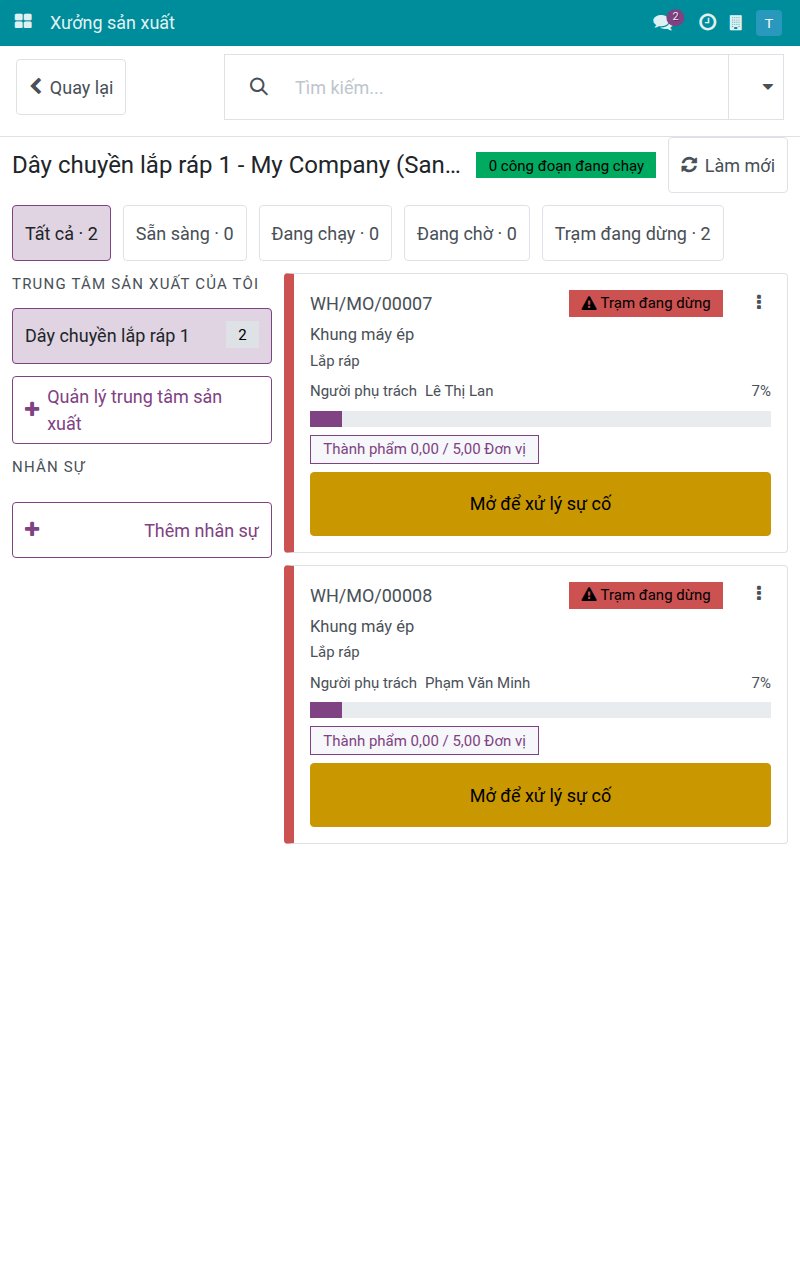Open the activities clock icon
The height and width of the screenshot is (1280, 800).
pos(707,22)
